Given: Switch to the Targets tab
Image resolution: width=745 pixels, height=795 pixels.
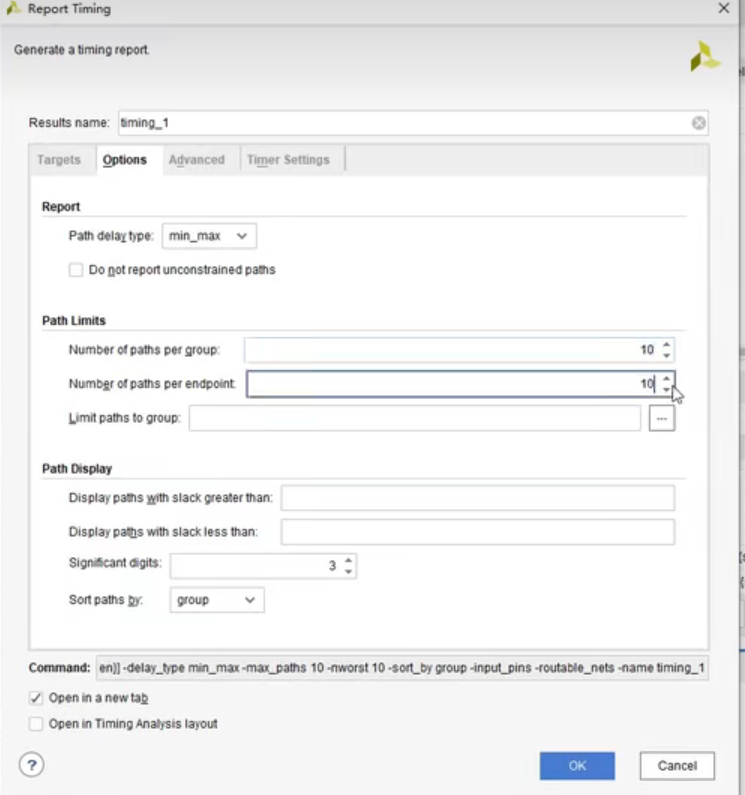Looking at the screenshot, I should pos(59,160).
